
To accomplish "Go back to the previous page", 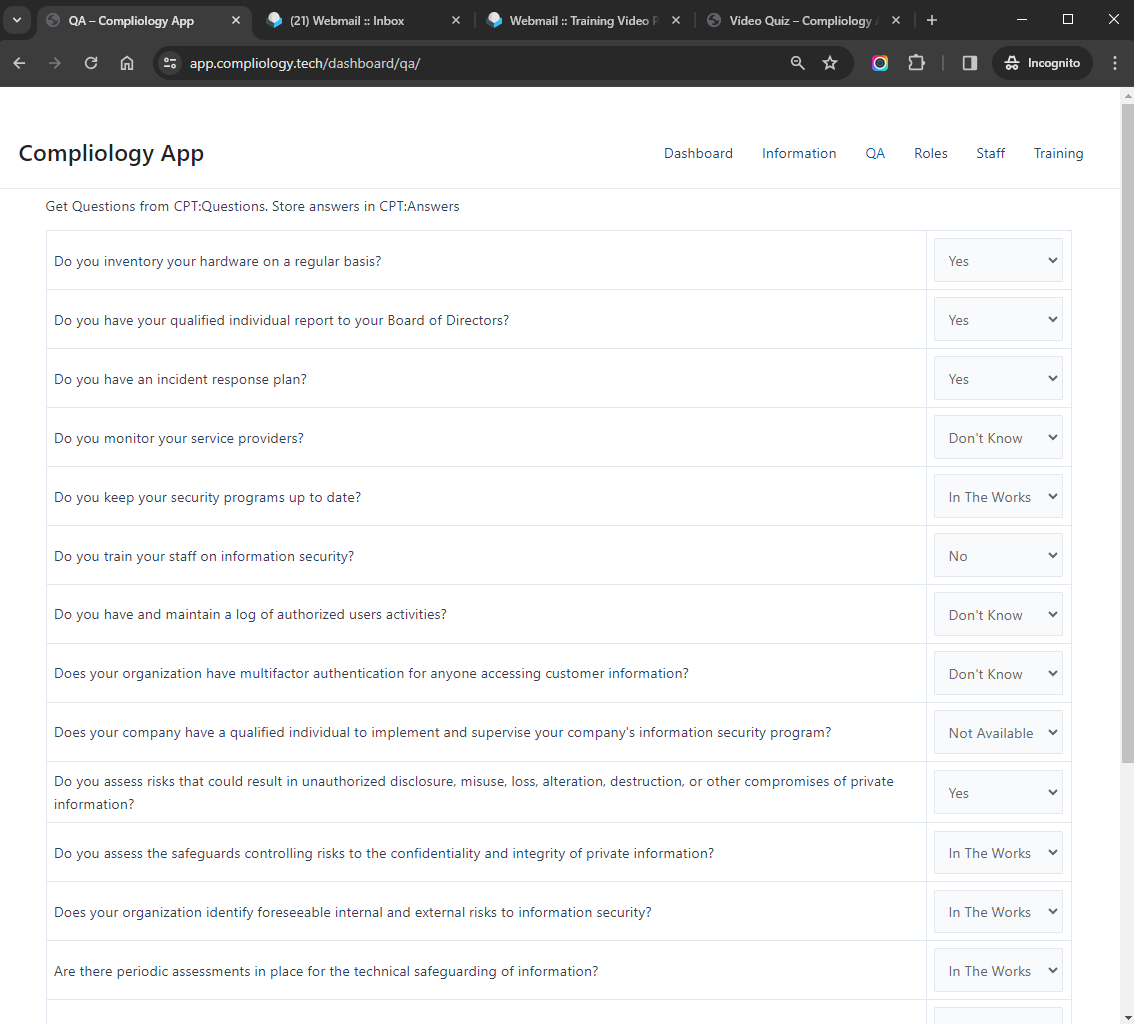I will pos(20,63).
